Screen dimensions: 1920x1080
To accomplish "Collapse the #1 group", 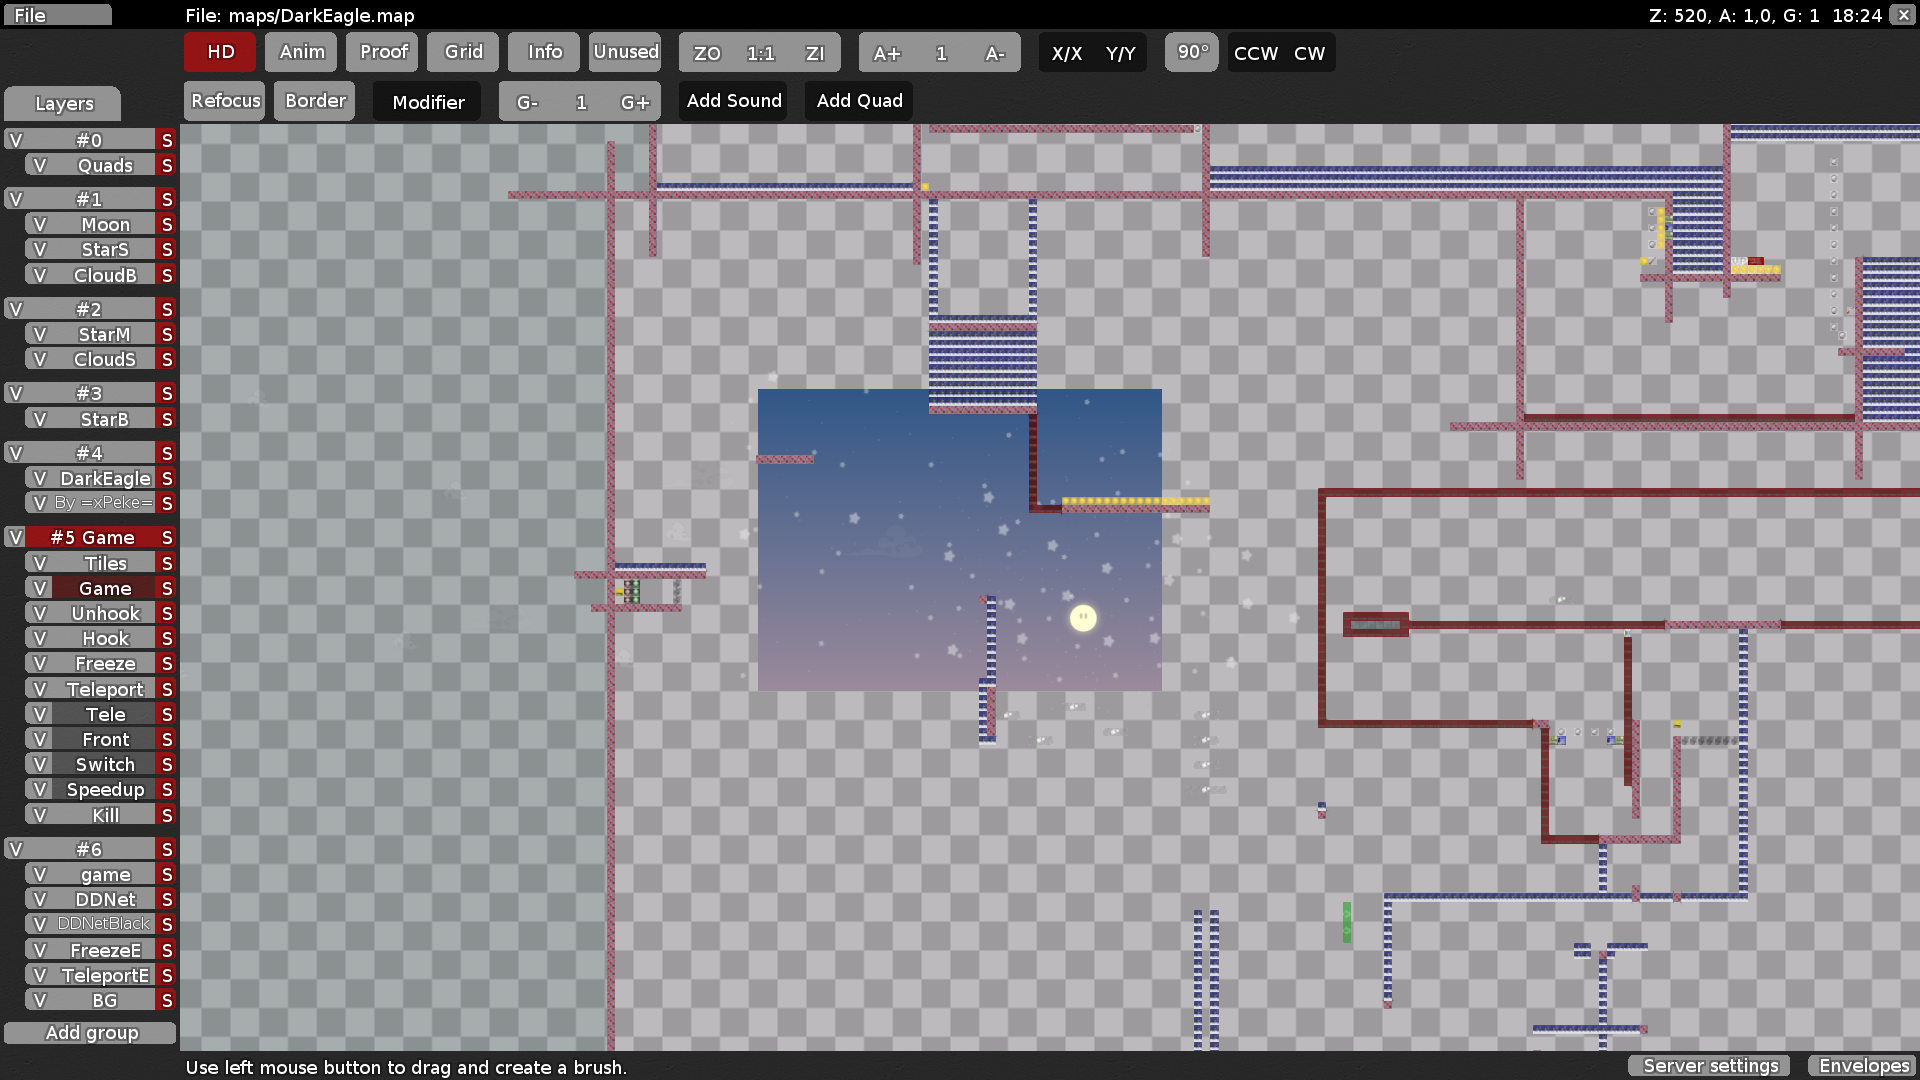I will (x=15, y=199).
